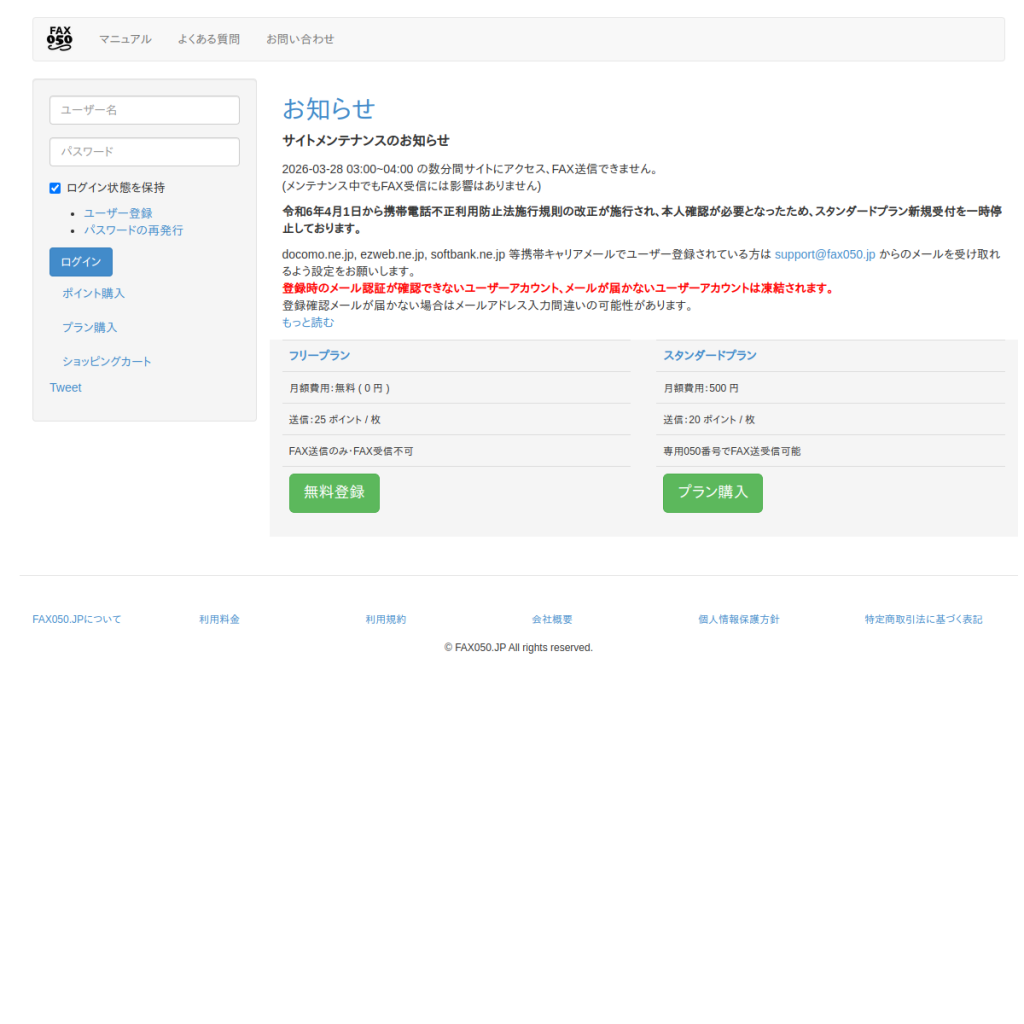Screen dimensions: 1024x1024
Task: Open the パスワードの再発行 link
Action: pos(133,230)
